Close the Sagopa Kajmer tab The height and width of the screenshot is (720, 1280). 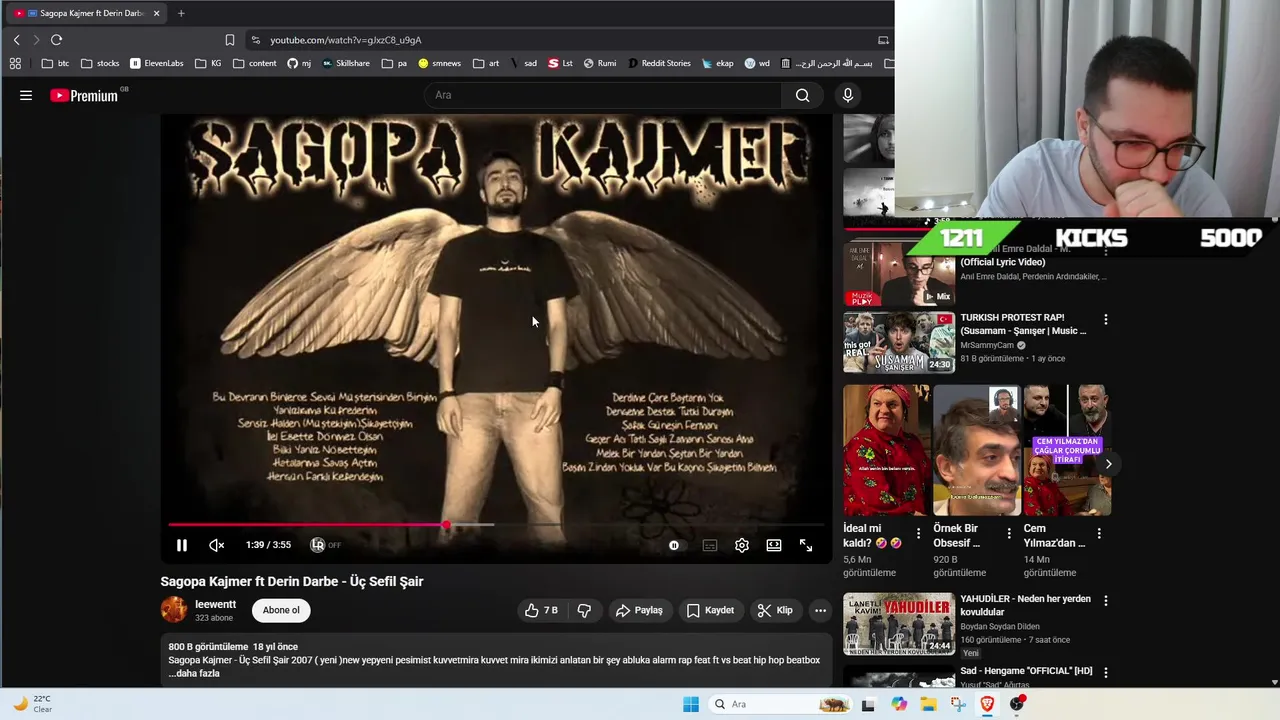[155, 13]
